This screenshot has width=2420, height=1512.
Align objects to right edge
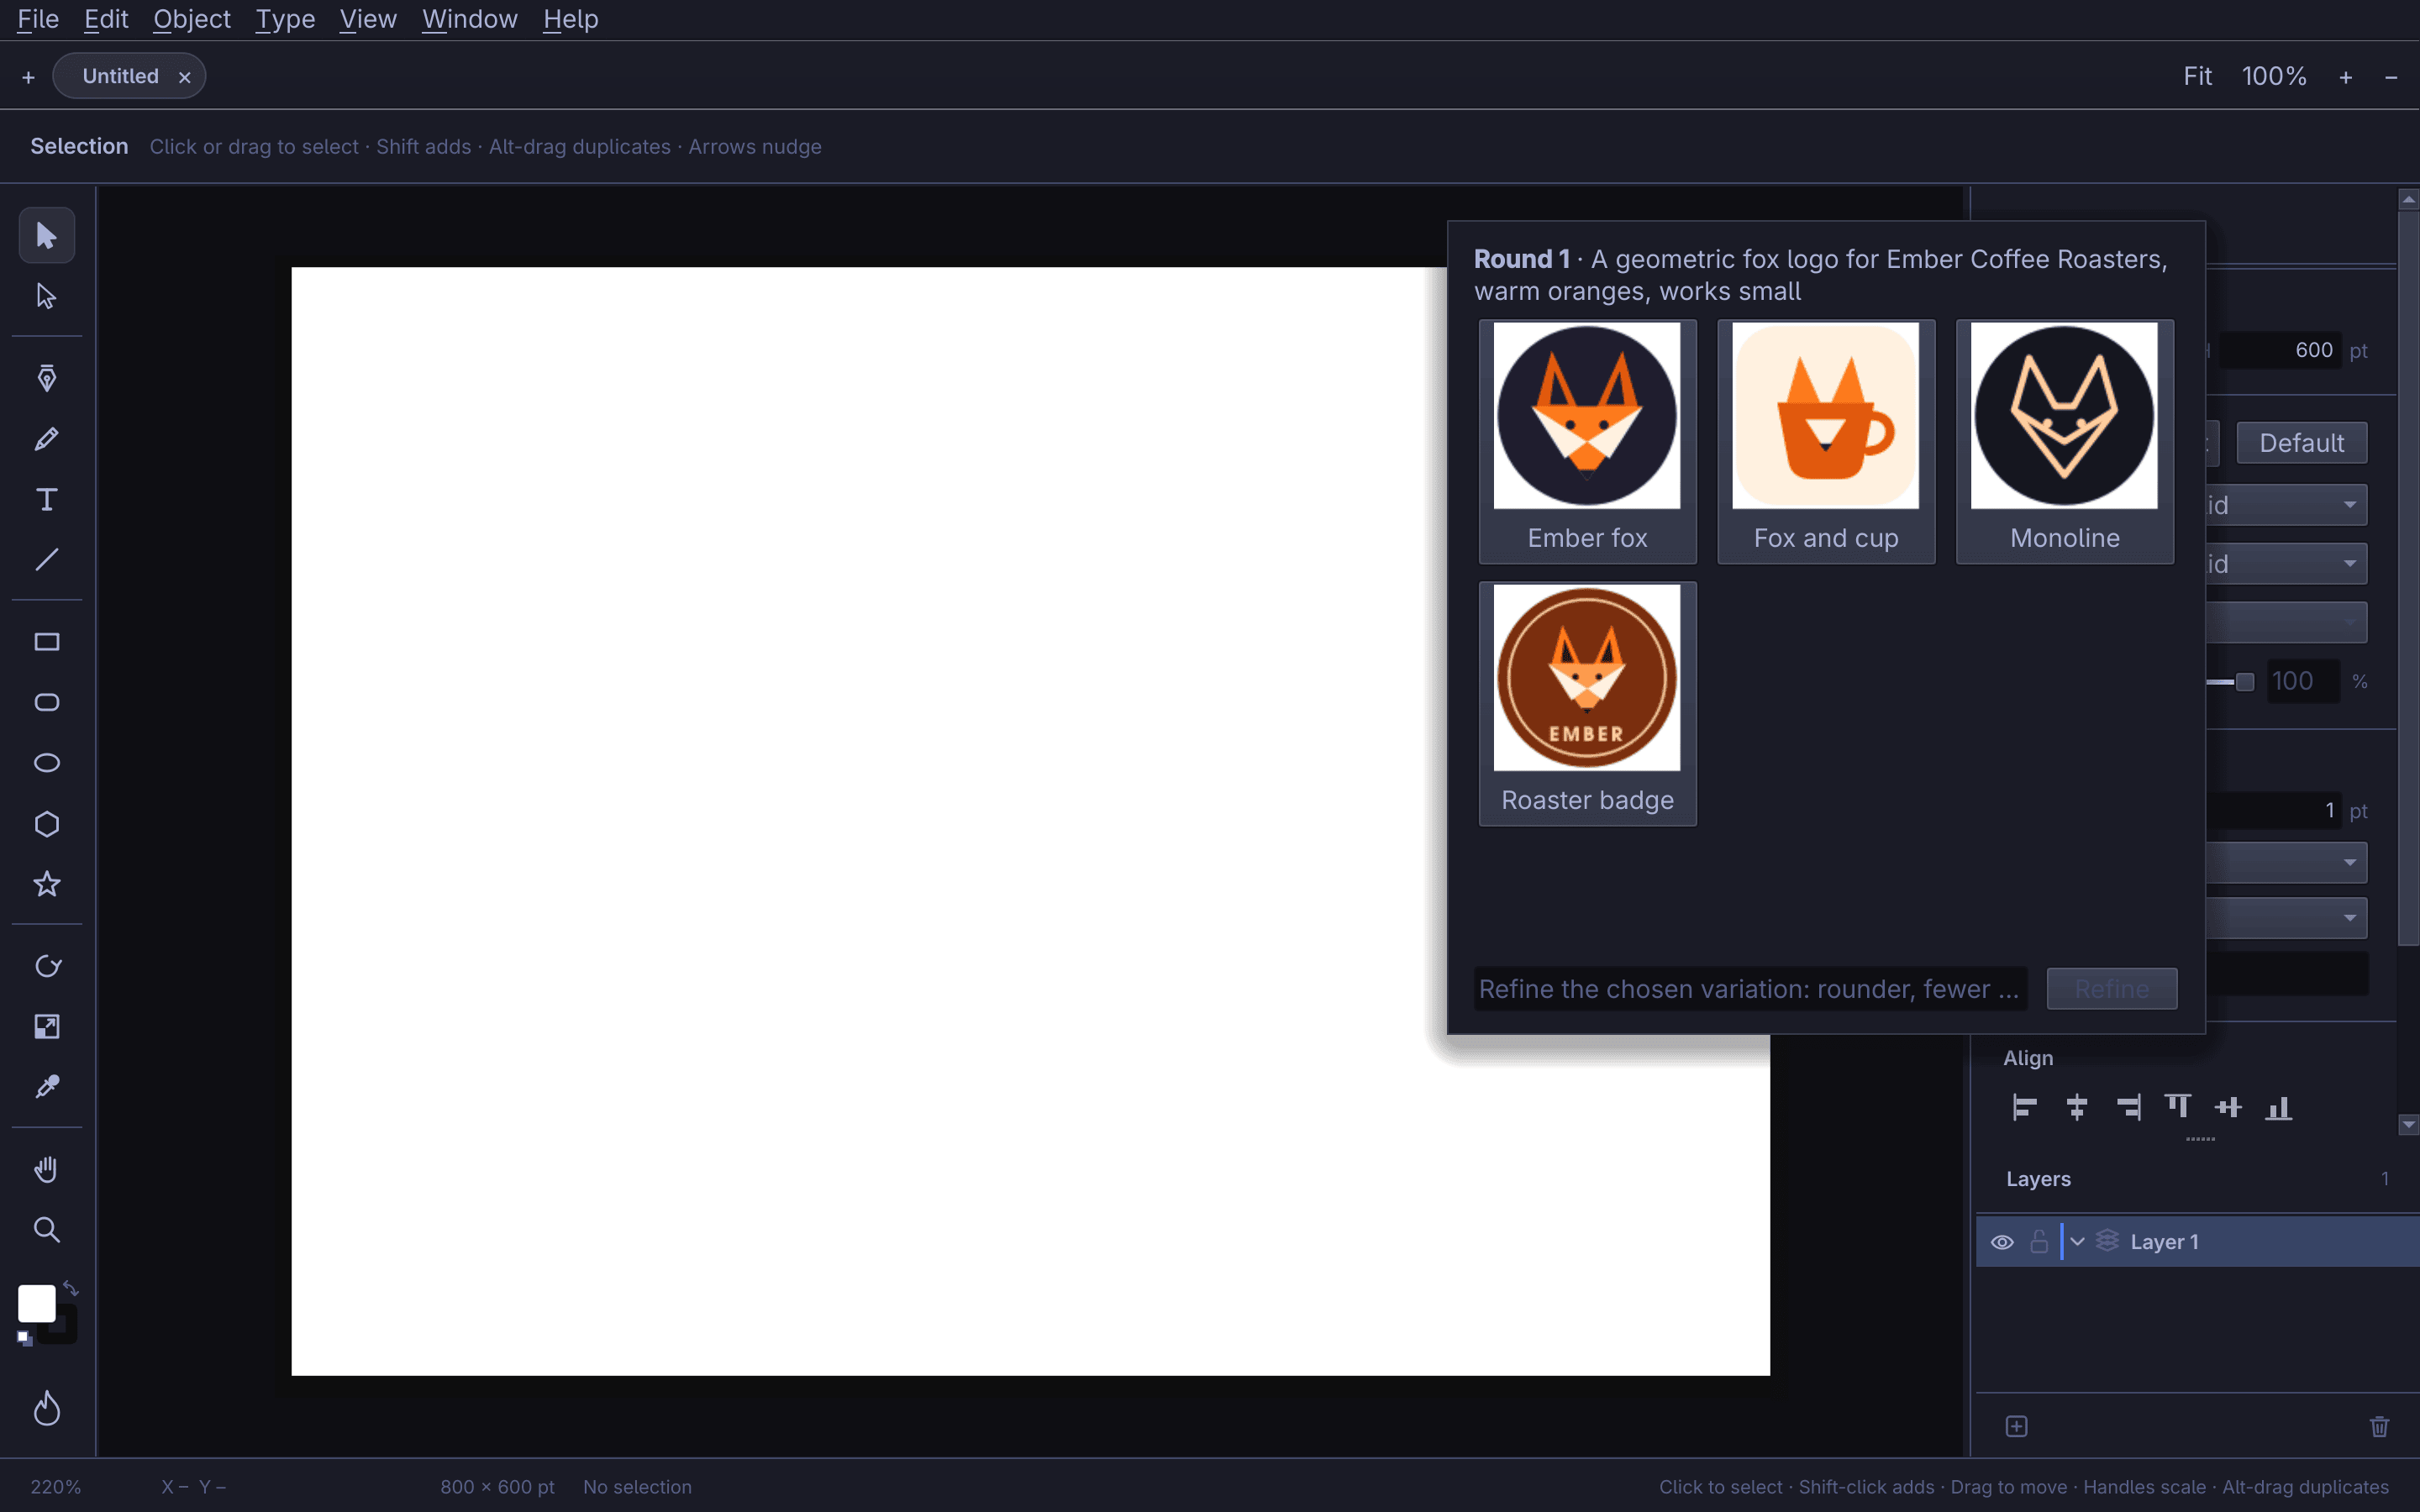tap(2128, 1108)
